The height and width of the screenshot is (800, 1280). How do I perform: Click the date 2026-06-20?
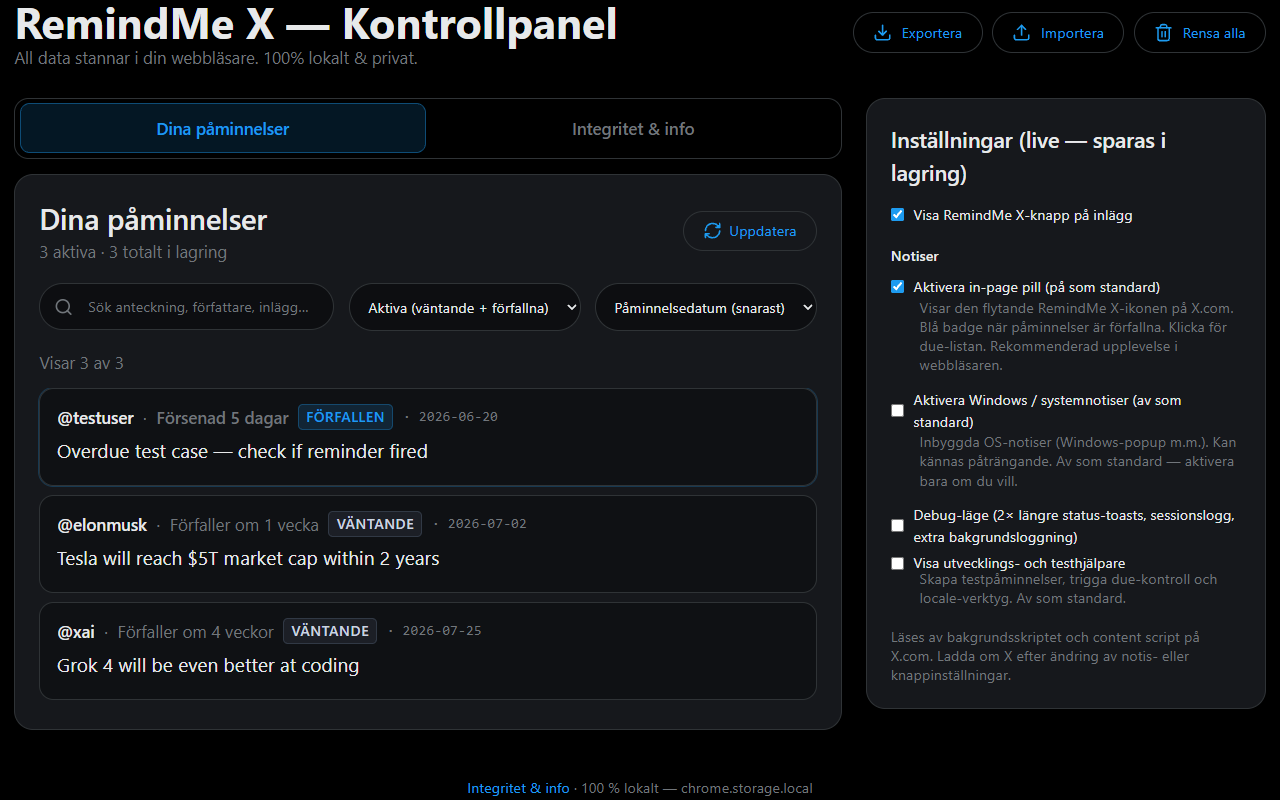click(458, 417)
